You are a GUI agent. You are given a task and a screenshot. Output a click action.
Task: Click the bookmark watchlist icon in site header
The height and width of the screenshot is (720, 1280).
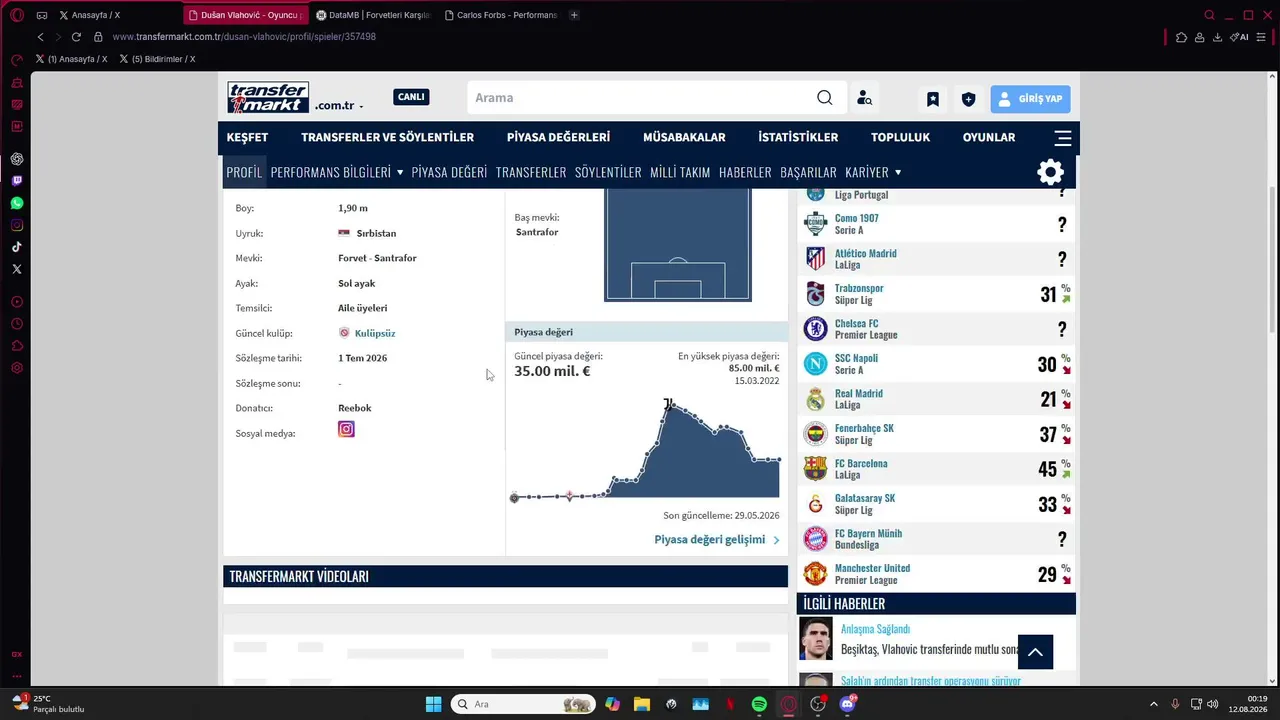coord(933,99)
